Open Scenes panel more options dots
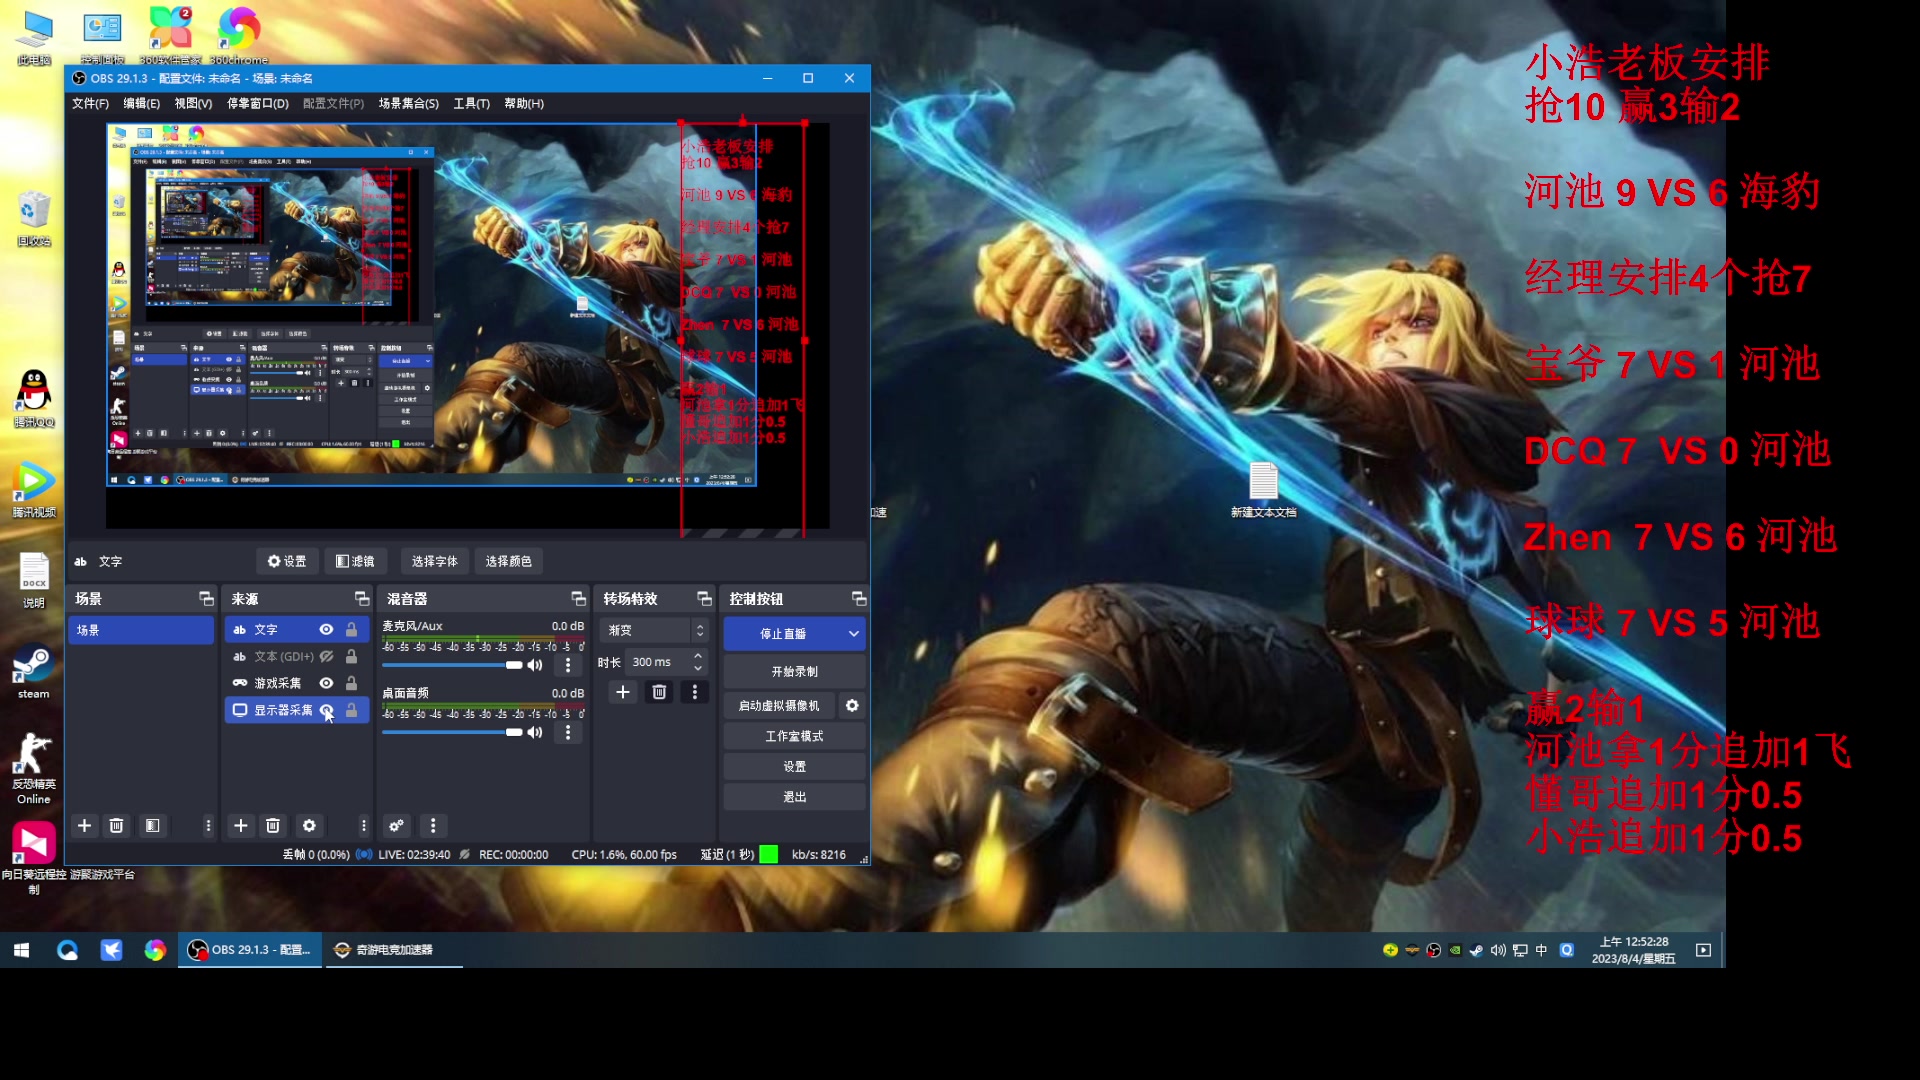Image resolution: width=1920 pixels, height=1080 pixels. point(208,826)
